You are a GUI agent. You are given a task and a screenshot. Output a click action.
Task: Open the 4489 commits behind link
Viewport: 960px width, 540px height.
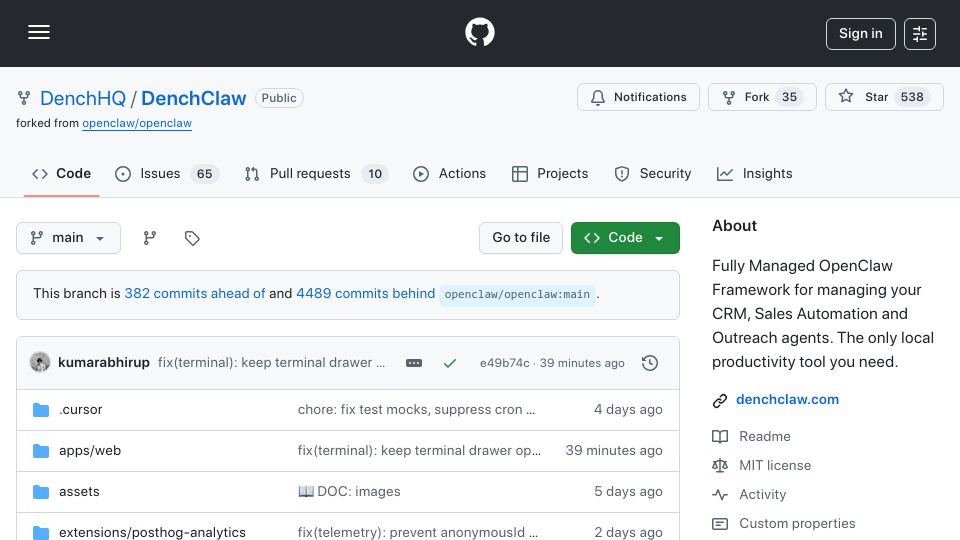click(366, 293)
